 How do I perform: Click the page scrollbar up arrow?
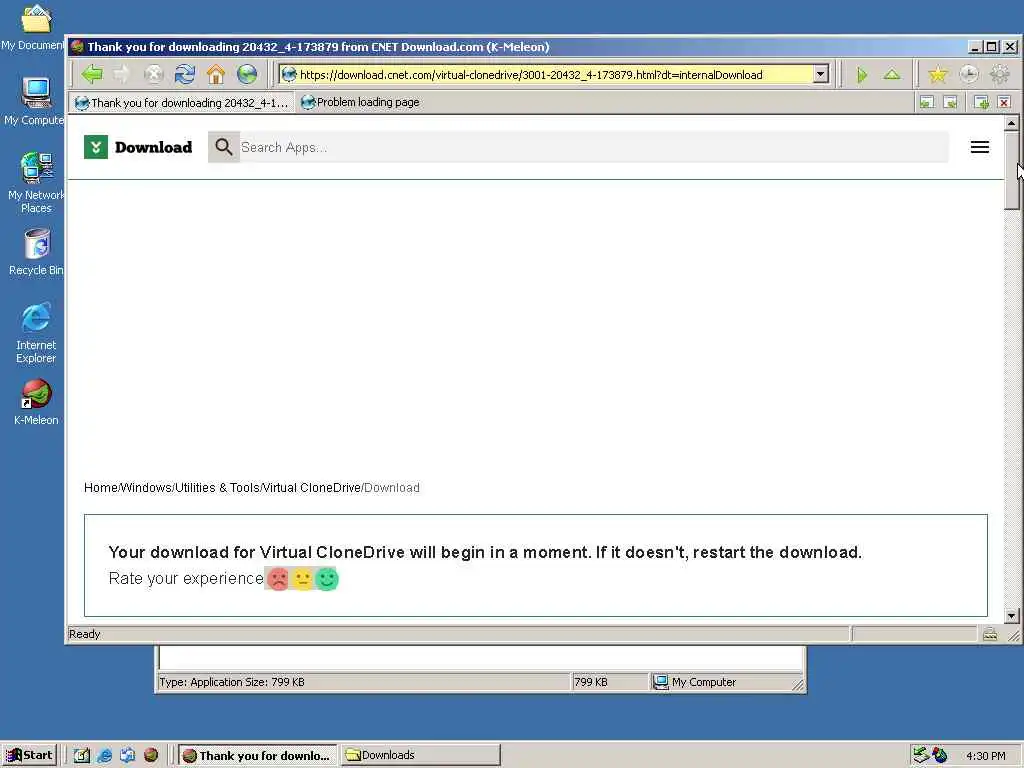coord(1011,123)
